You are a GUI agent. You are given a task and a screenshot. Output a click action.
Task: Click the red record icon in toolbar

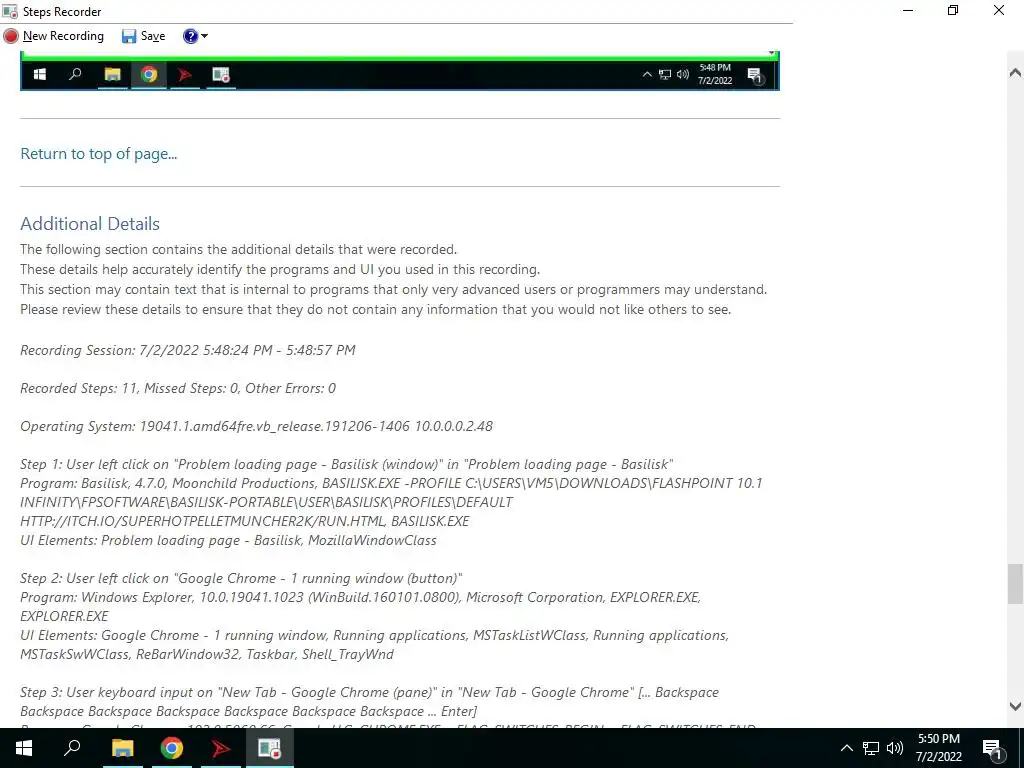(10, 36)
